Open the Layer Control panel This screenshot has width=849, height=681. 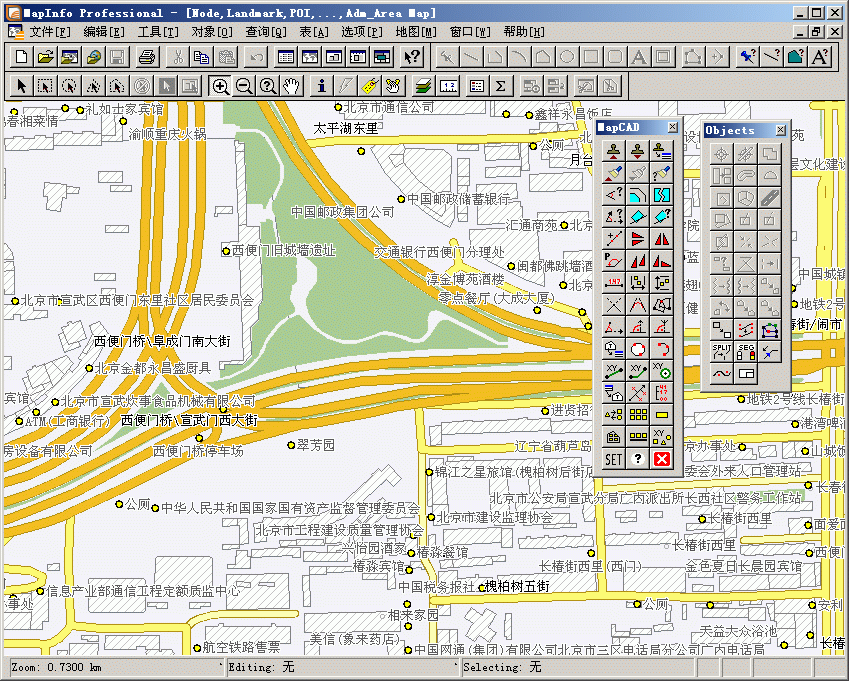pyautogui.click(x=423, y=85)
